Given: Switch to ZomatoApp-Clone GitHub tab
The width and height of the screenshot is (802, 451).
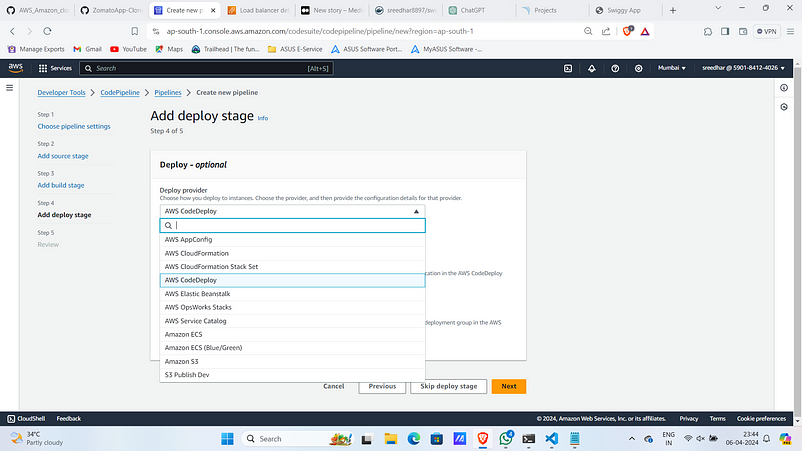Looking at the screenshot, I should (x=110, y=10).
